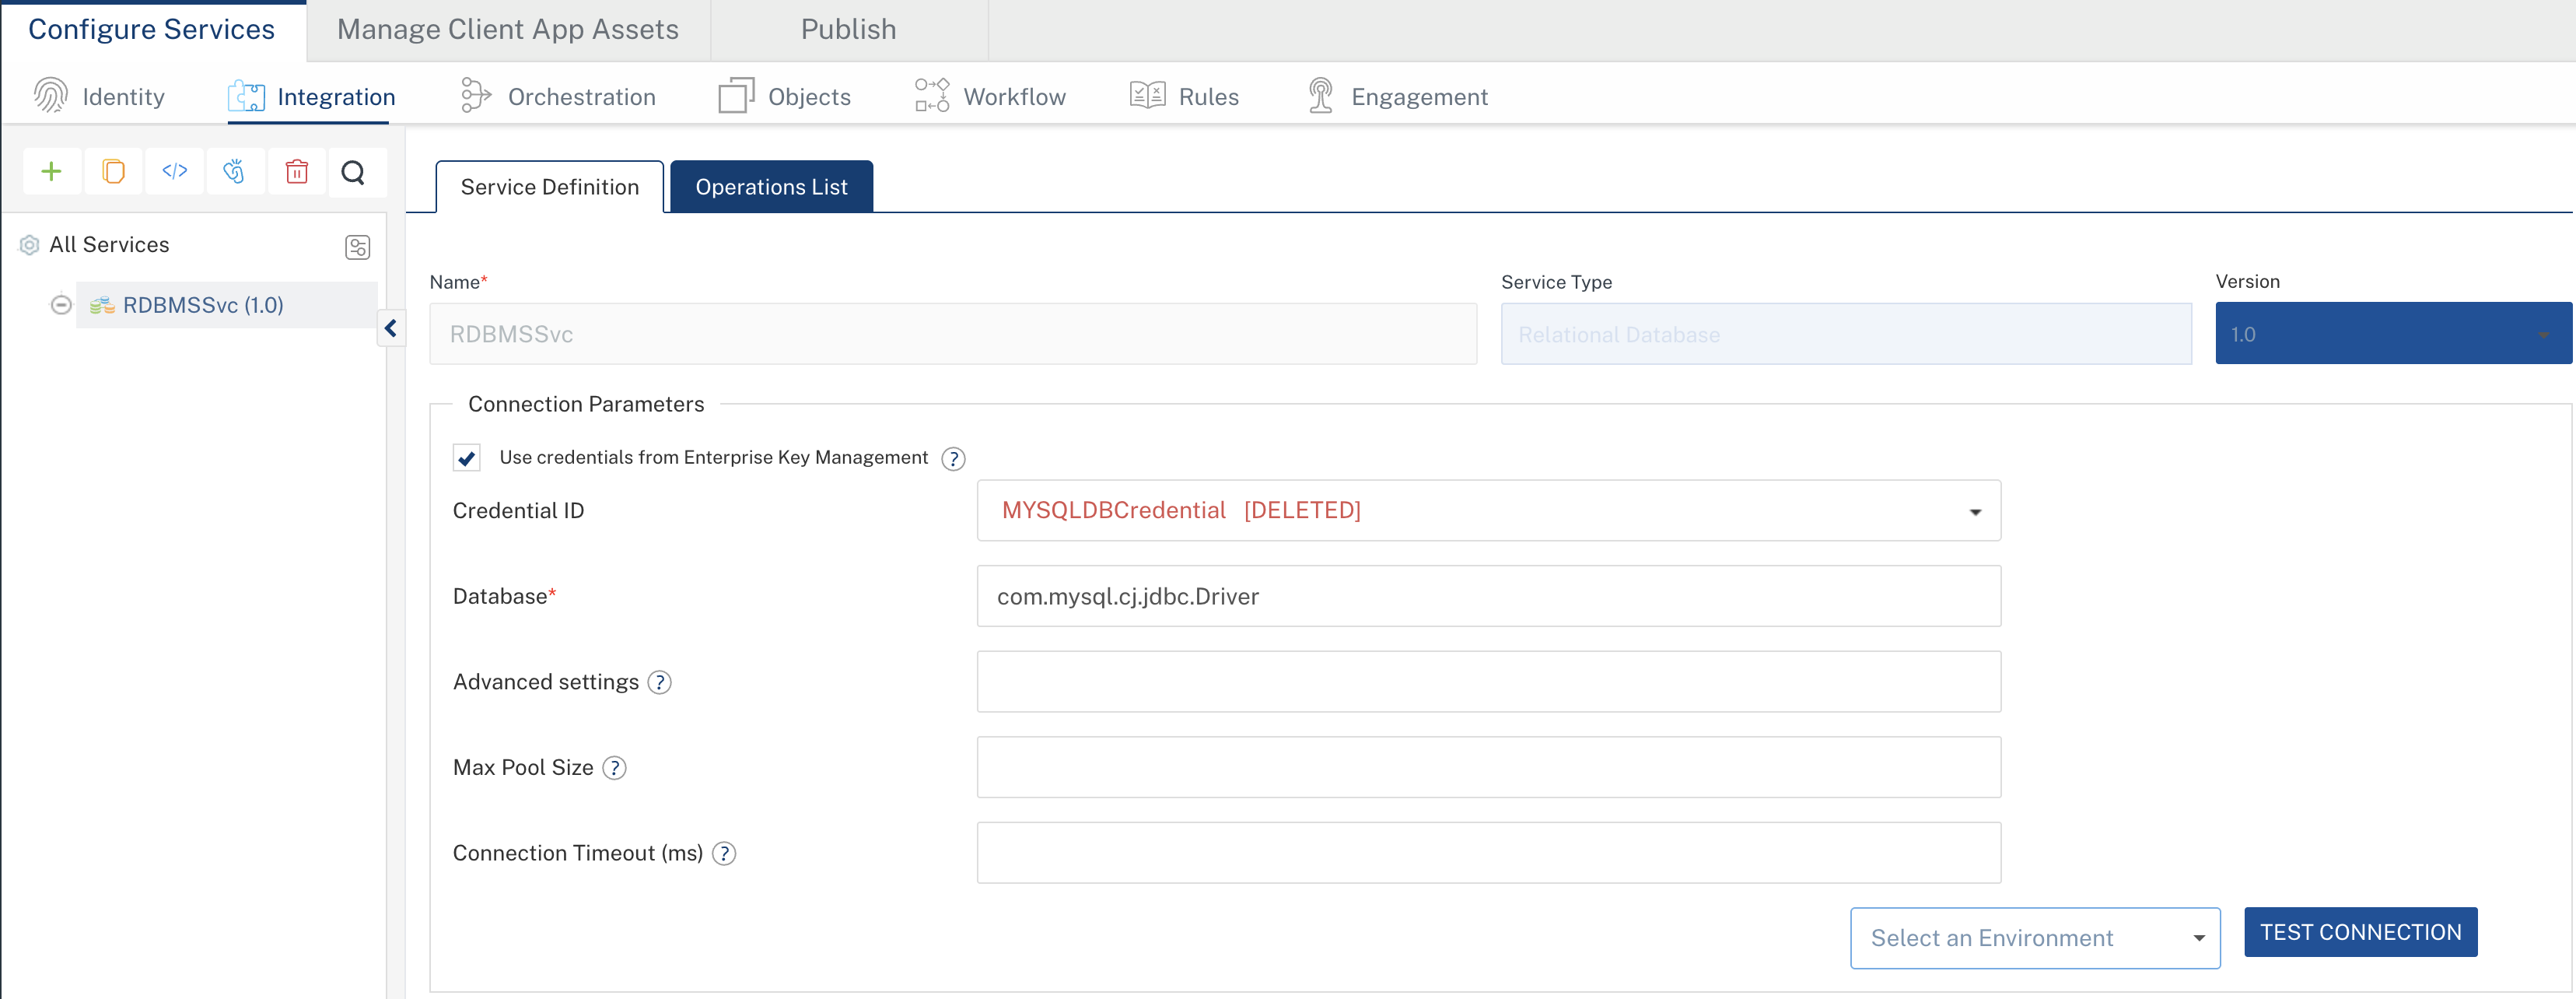Click the help icon beside Connection Timeout

click(724, 854)
